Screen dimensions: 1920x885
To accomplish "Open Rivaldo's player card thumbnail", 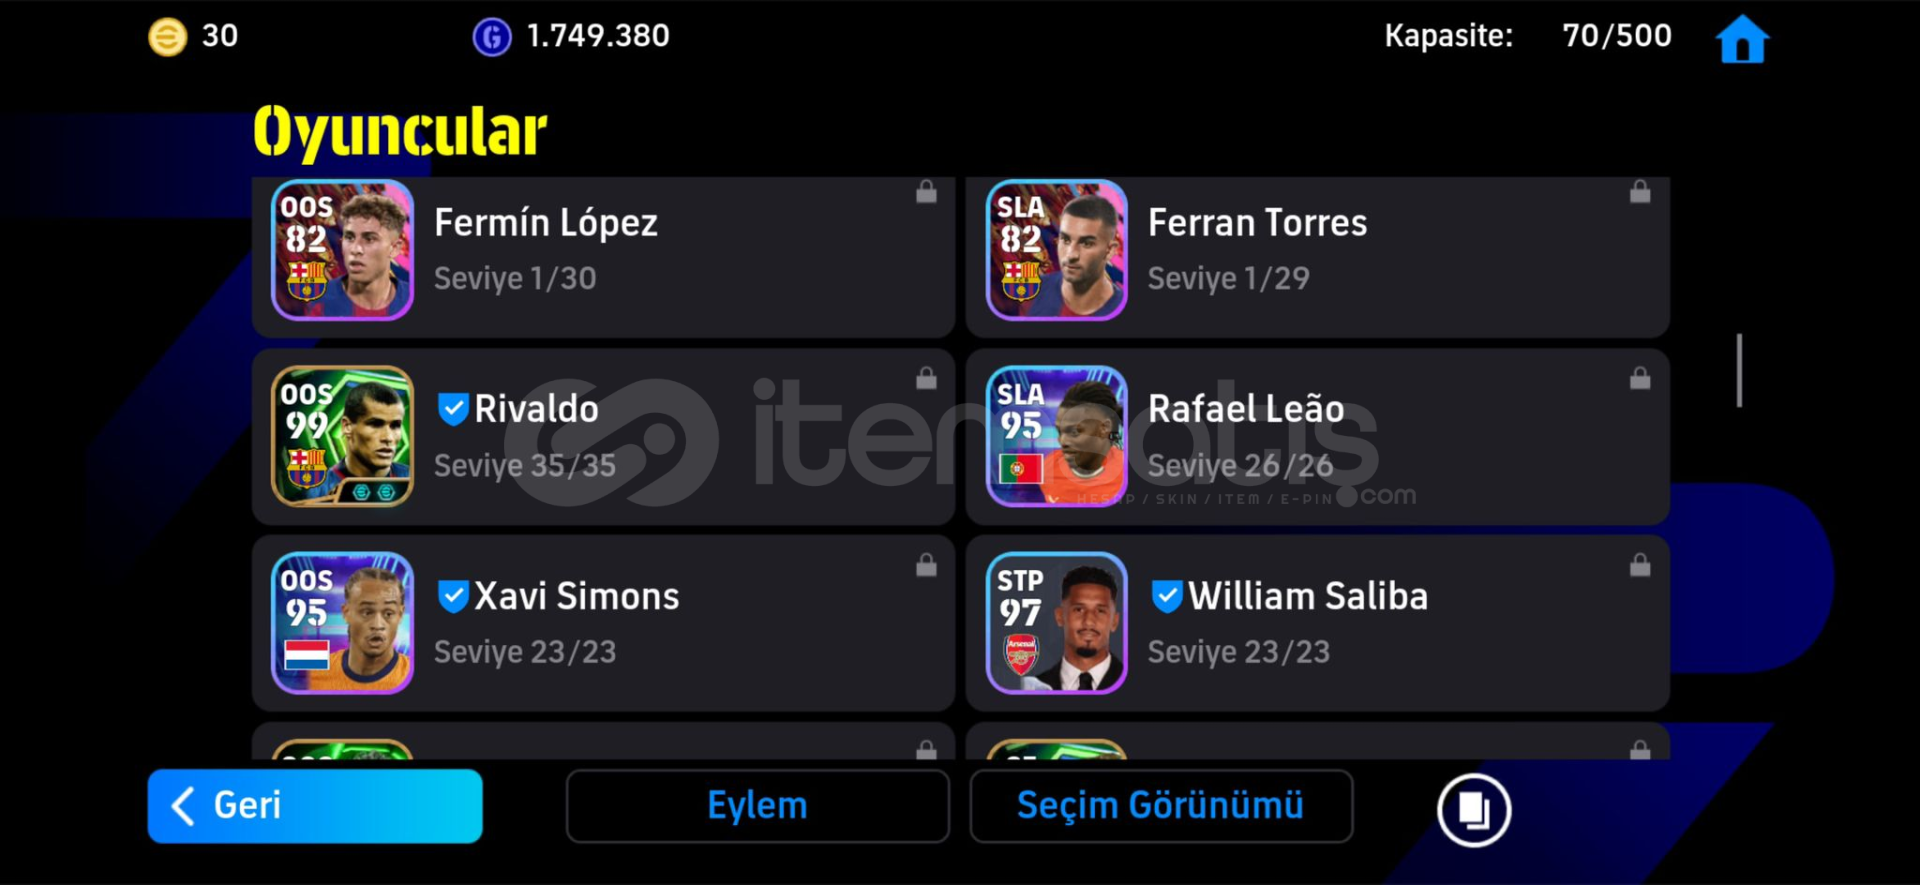I will point(342,436).
